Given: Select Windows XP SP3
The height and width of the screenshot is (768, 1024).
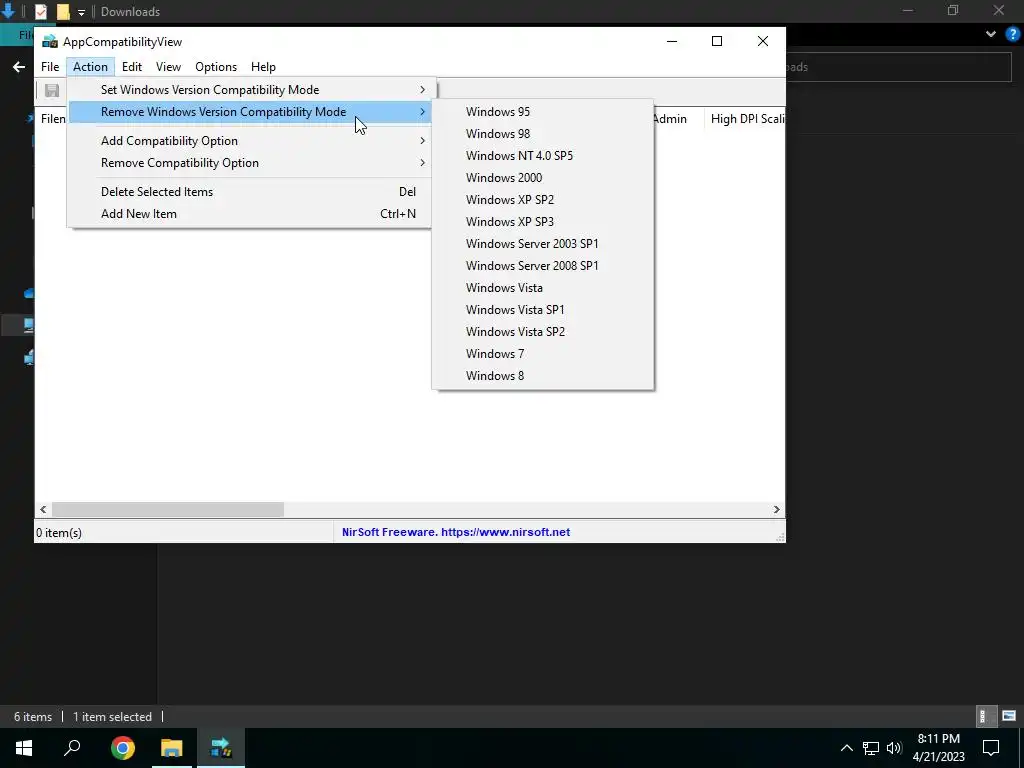Looking at the screenshot, I should [x=543, y=221].
